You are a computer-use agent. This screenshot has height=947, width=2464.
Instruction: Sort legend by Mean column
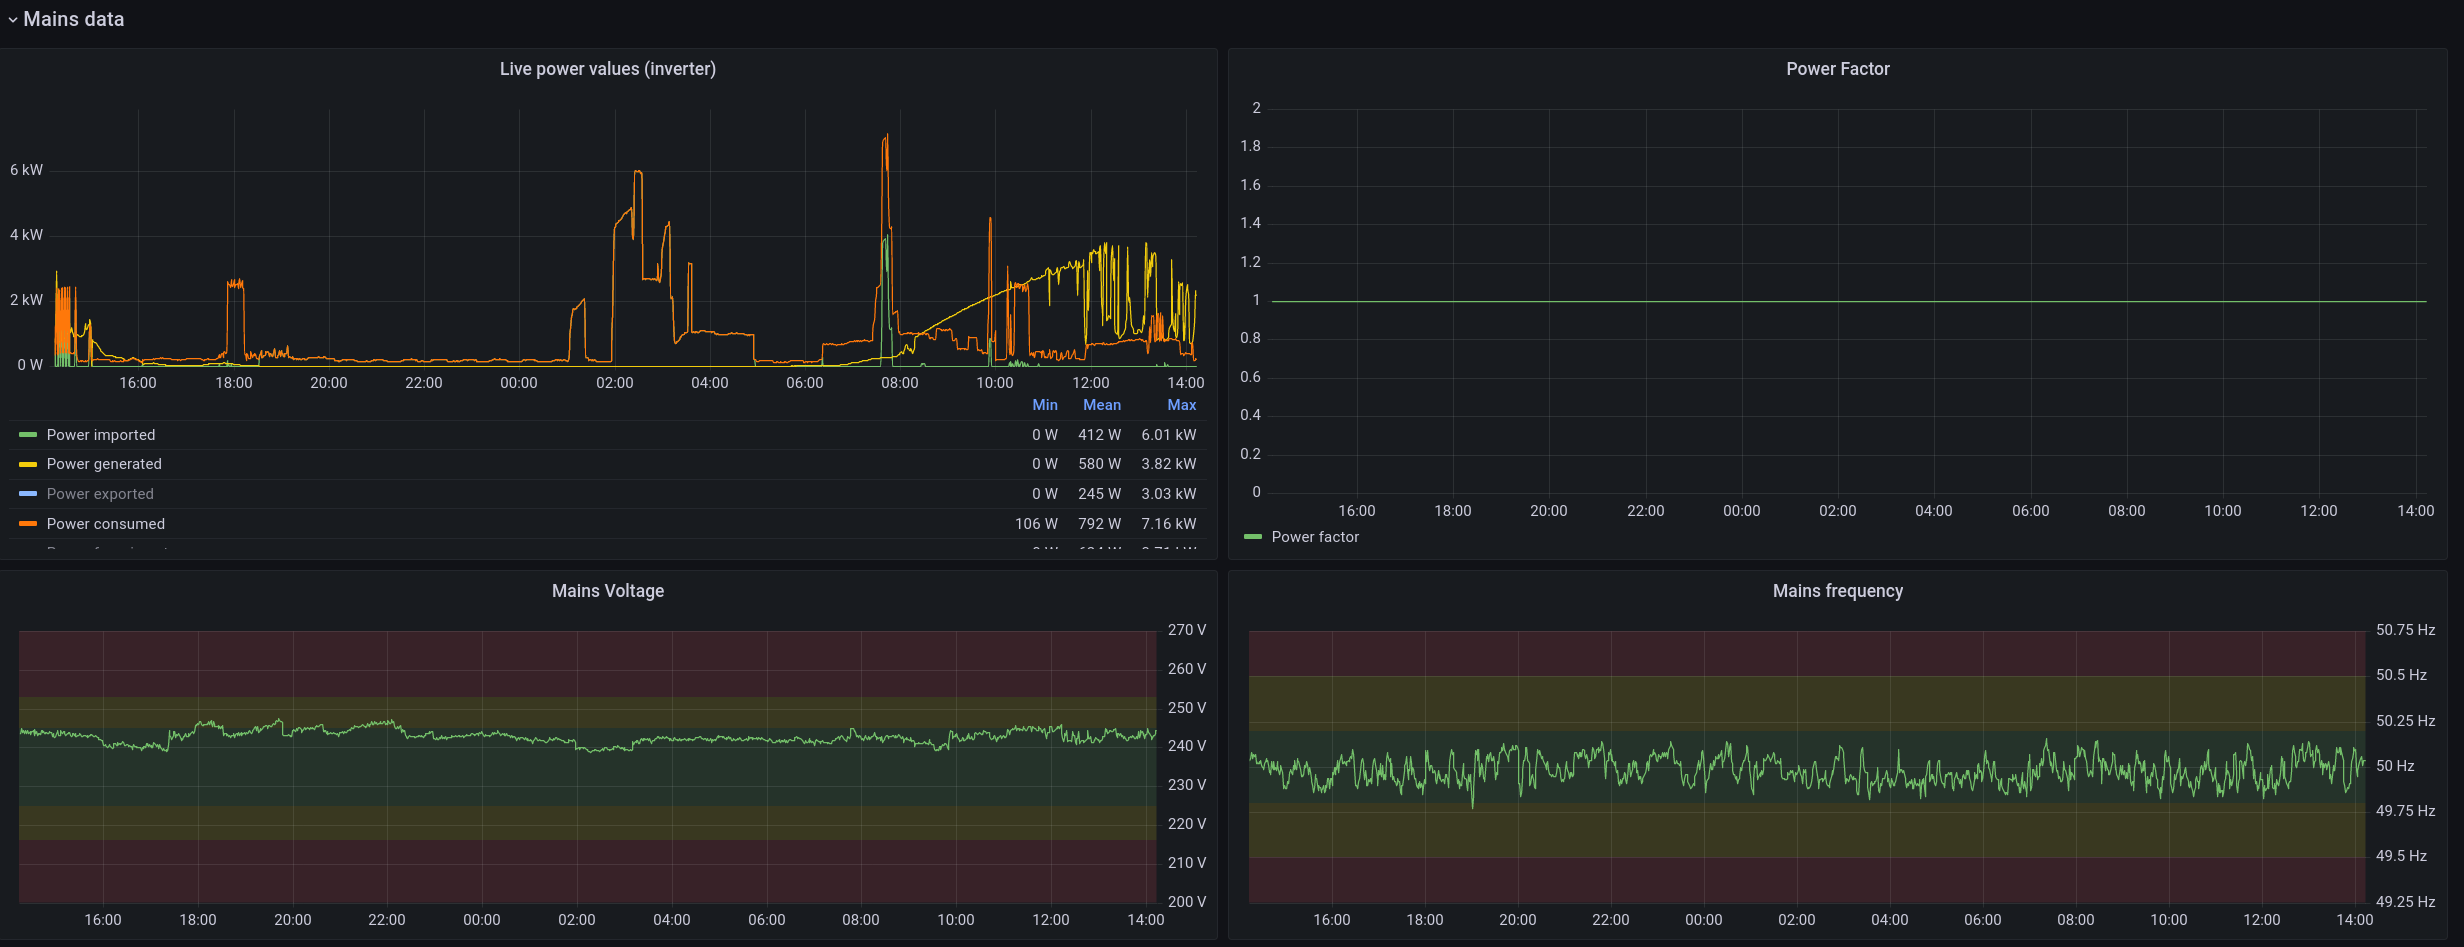point(1102,405)
